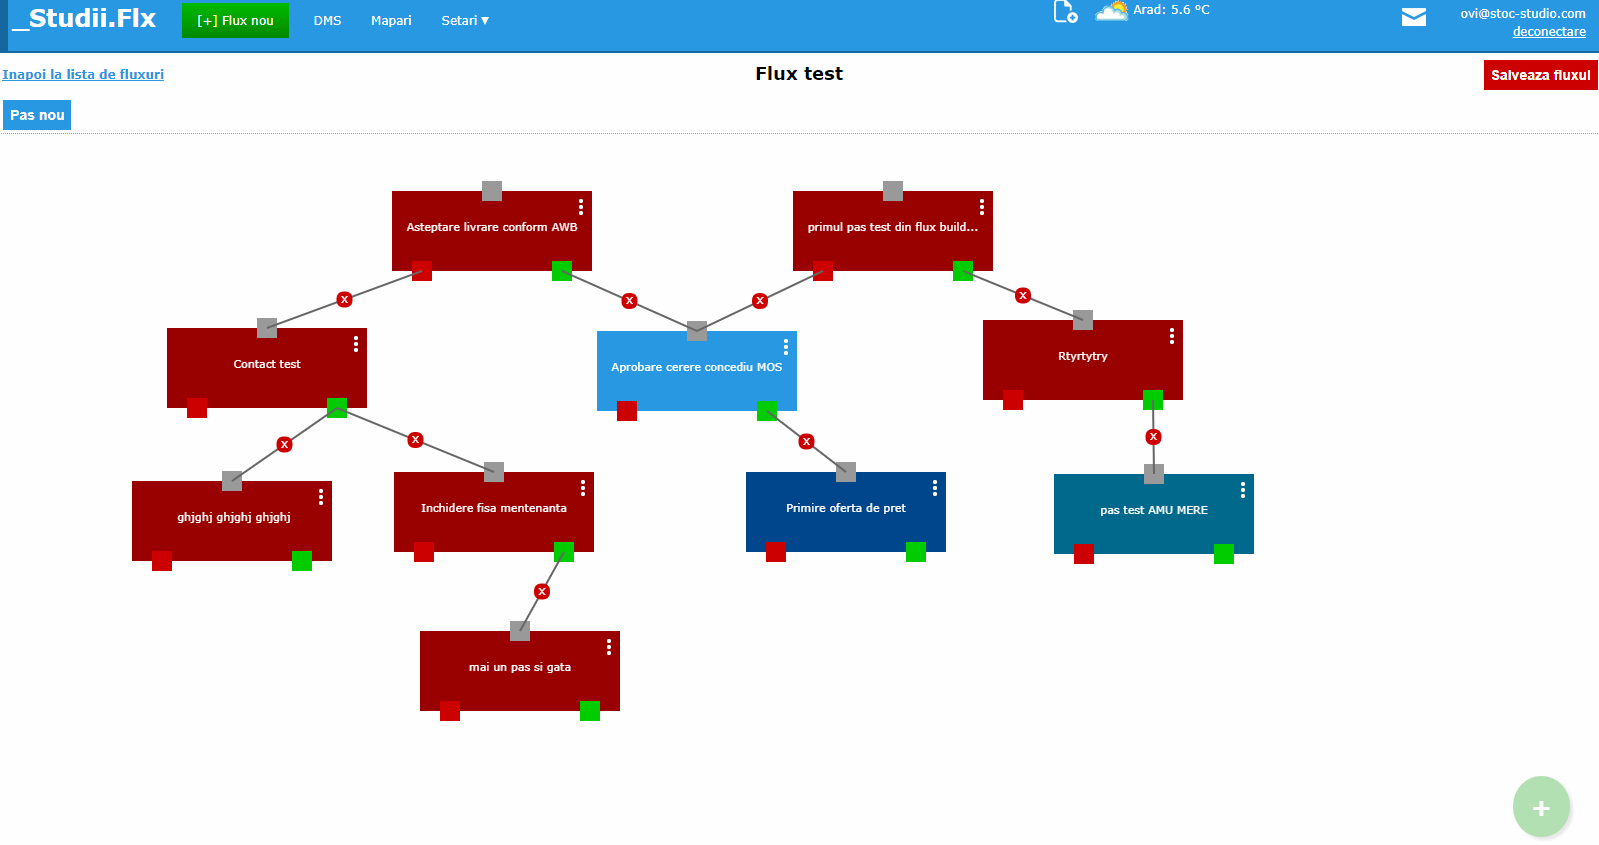The height and width of the screenshot is (845, 1599).
Task: Delete connector above pas test AMU MERE
Action: pyautogui.click(x=1153, y=437)
